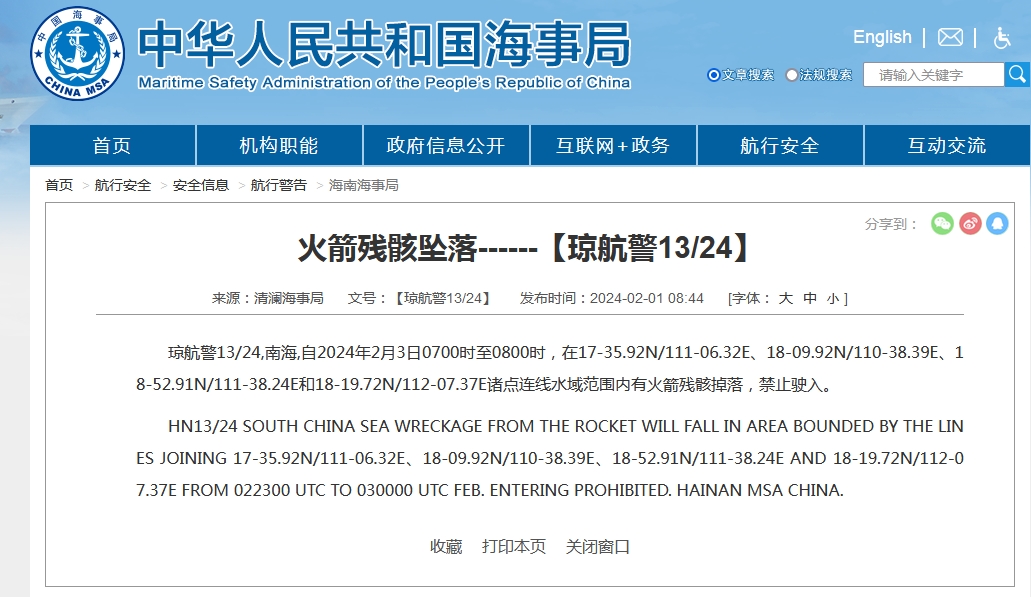Share article to WeChat
The image size is (1031, 597).
click(x=942, y=224)
